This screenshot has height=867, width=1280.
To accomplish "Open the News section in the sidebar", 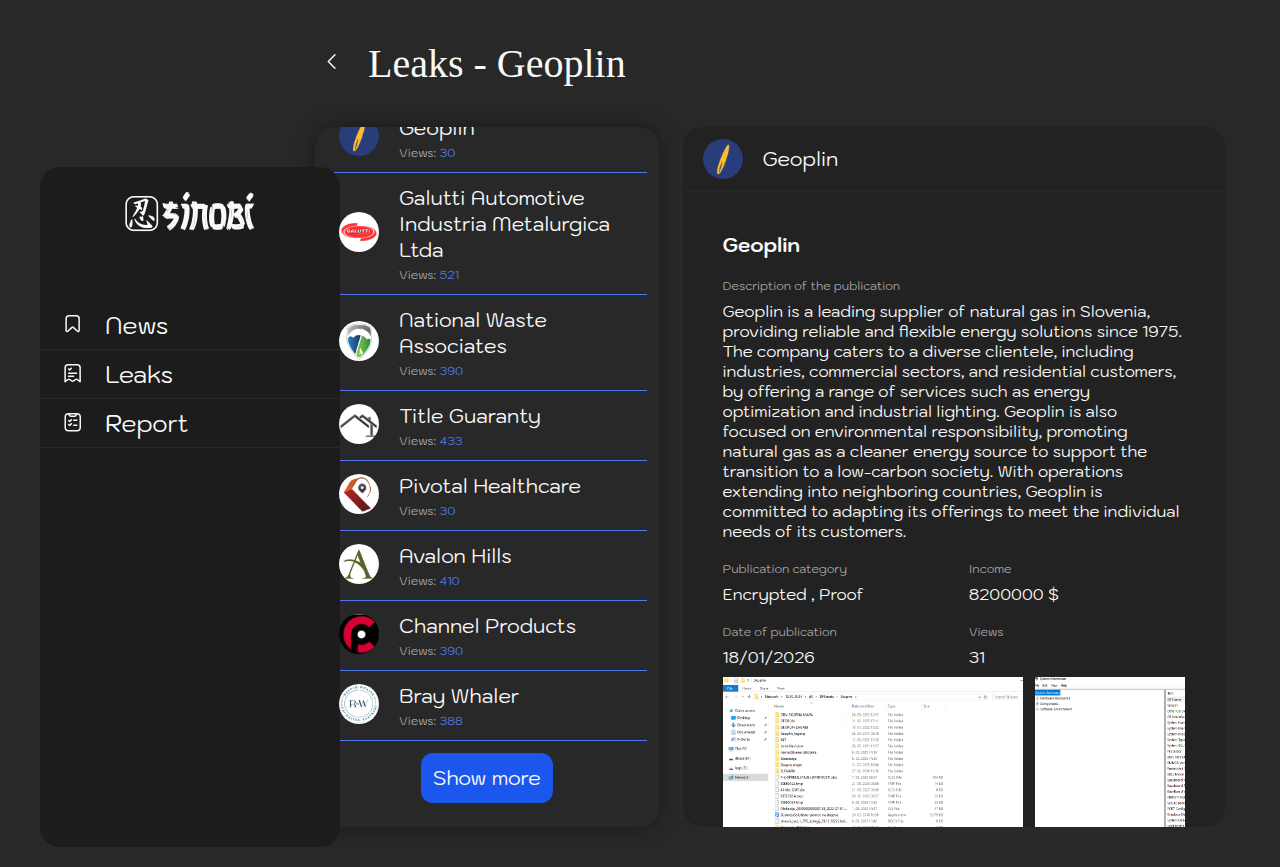I will coord(137,326).
